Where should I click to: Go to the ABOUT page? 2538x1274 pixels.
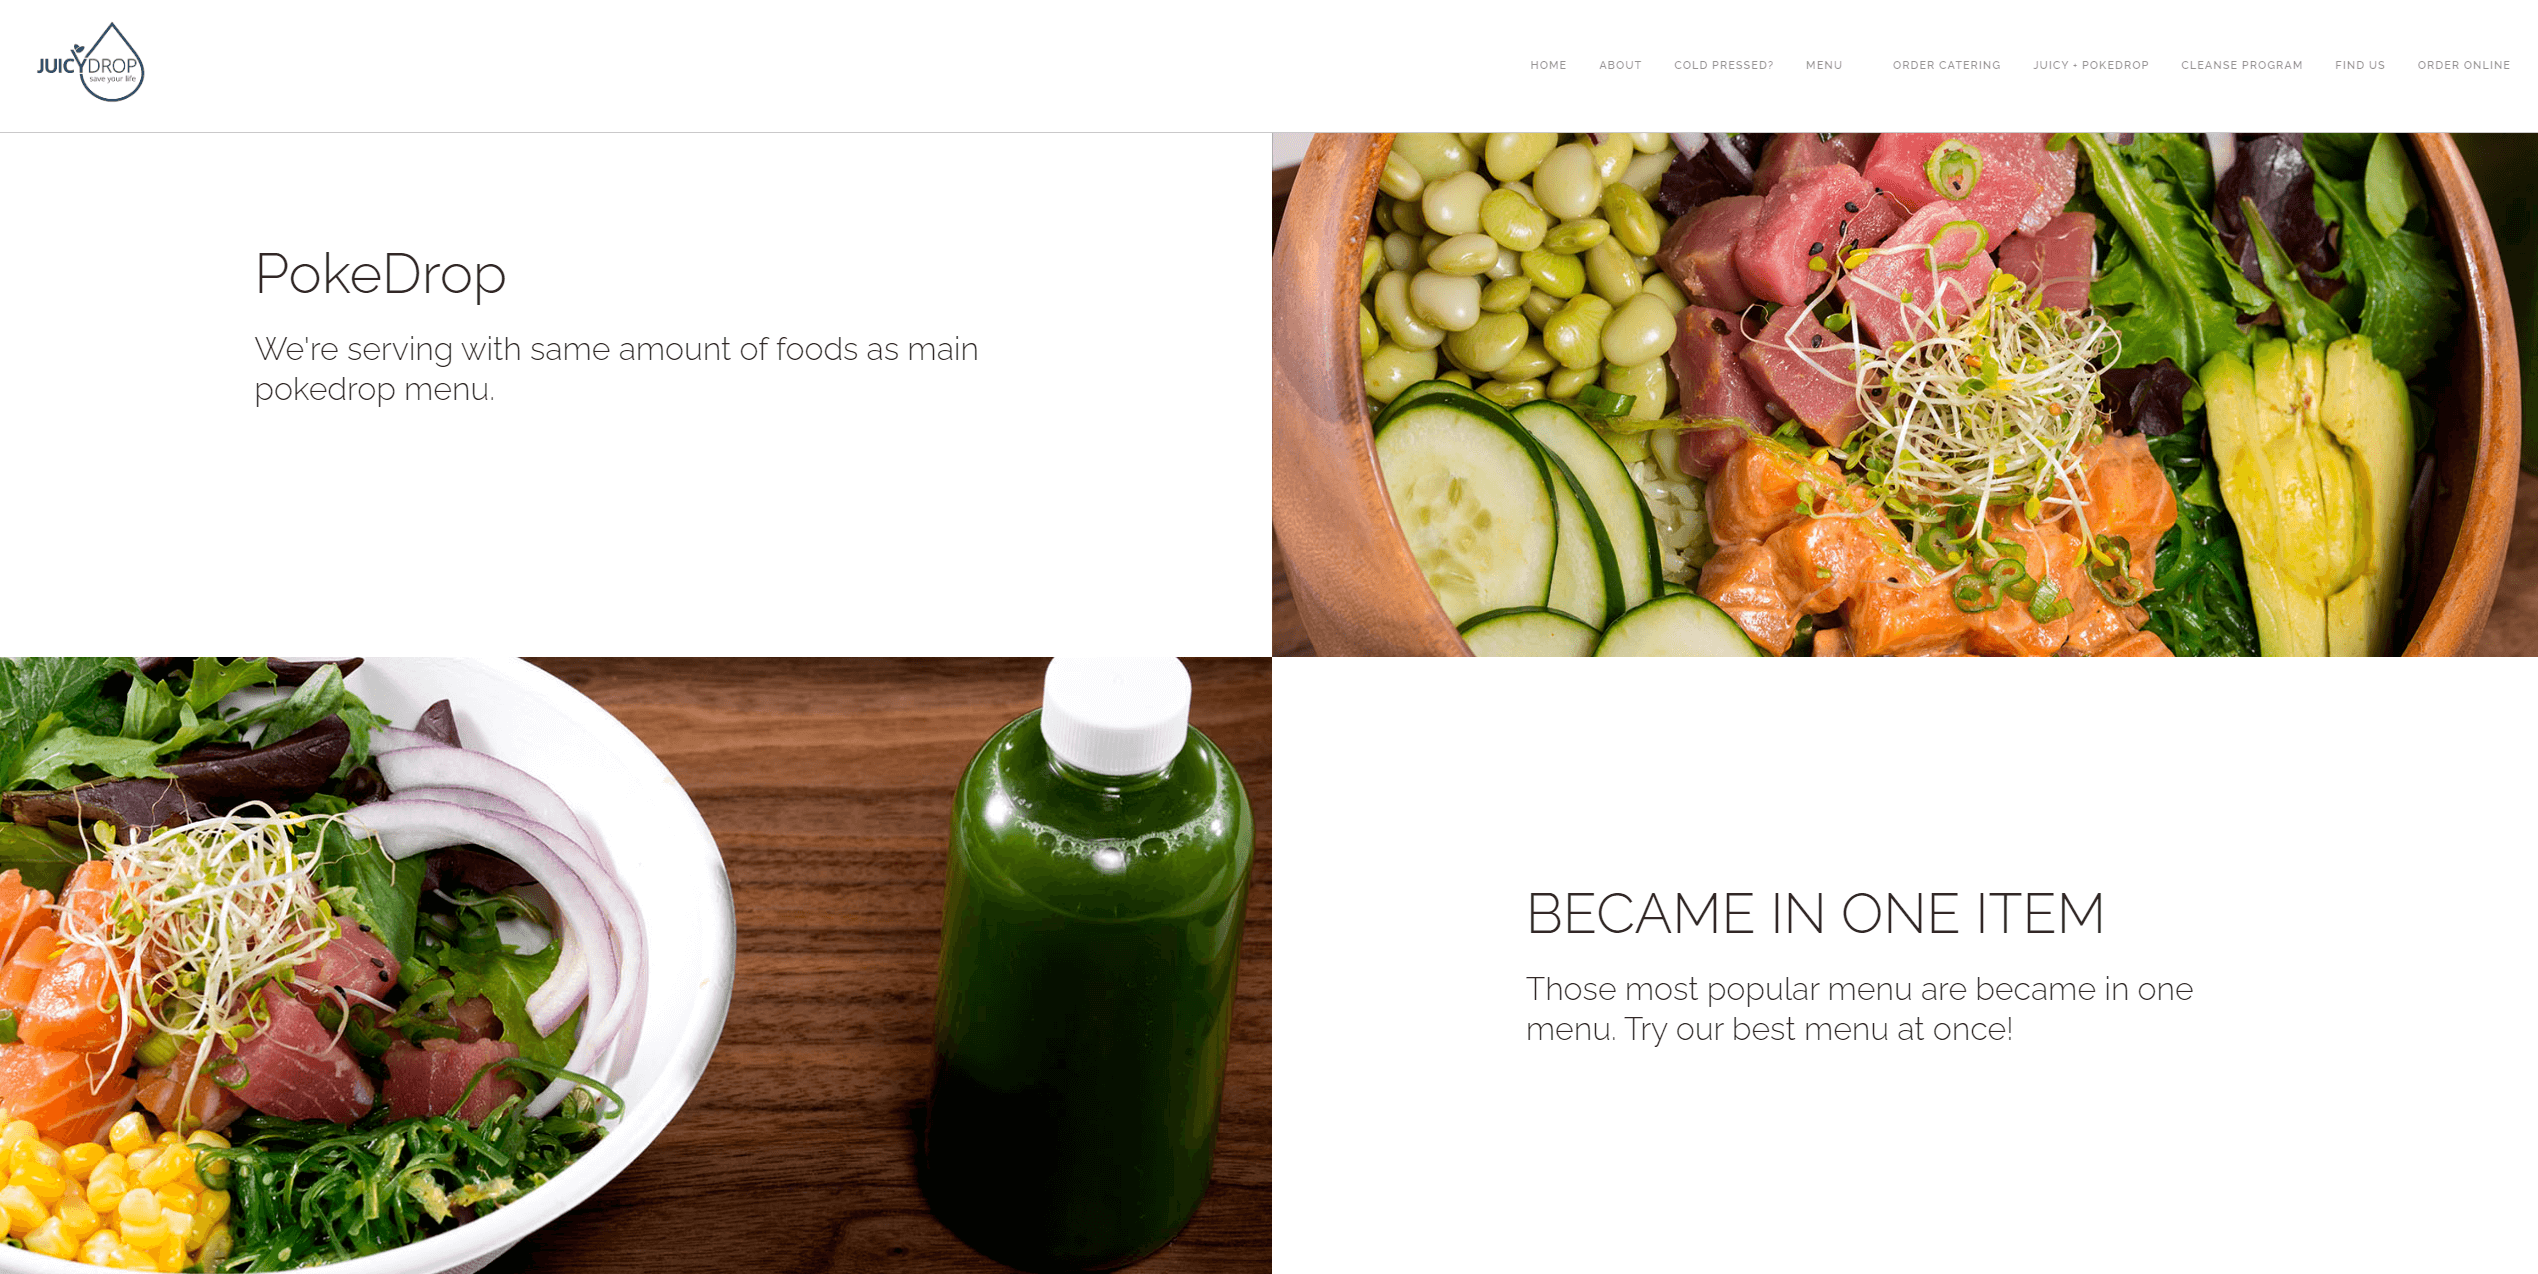[1620, 65]
